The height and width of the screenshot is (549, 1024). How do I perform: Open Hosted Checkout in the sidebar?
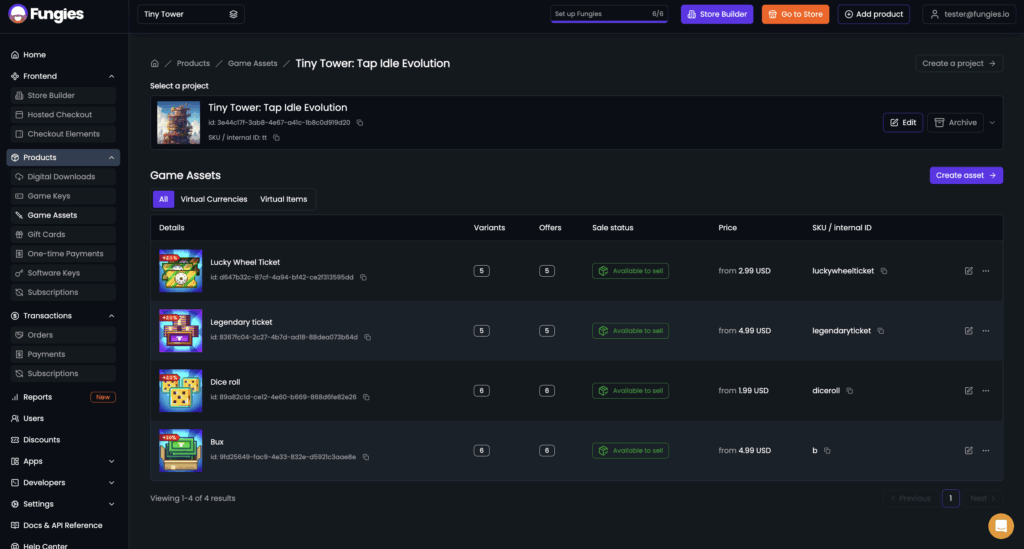coord(63,115)
